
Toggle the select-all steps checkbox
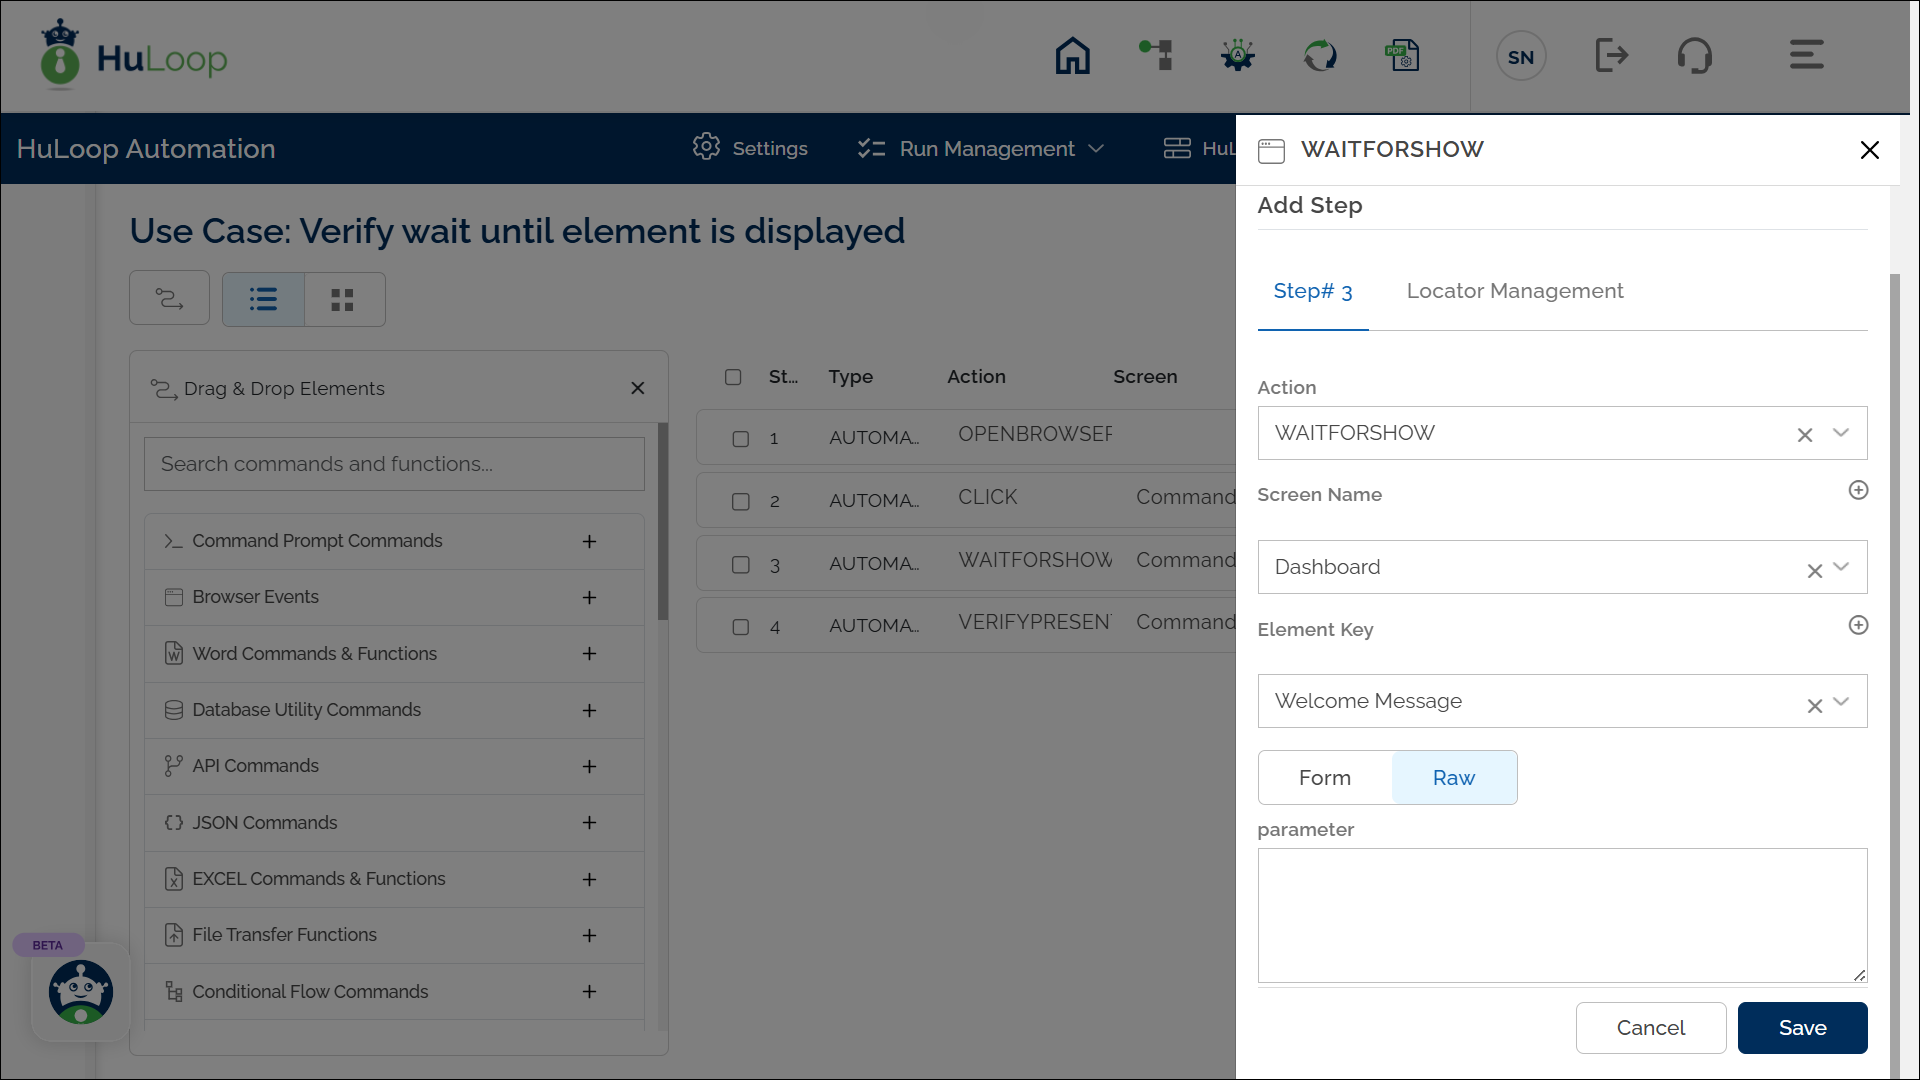point(733,377)
